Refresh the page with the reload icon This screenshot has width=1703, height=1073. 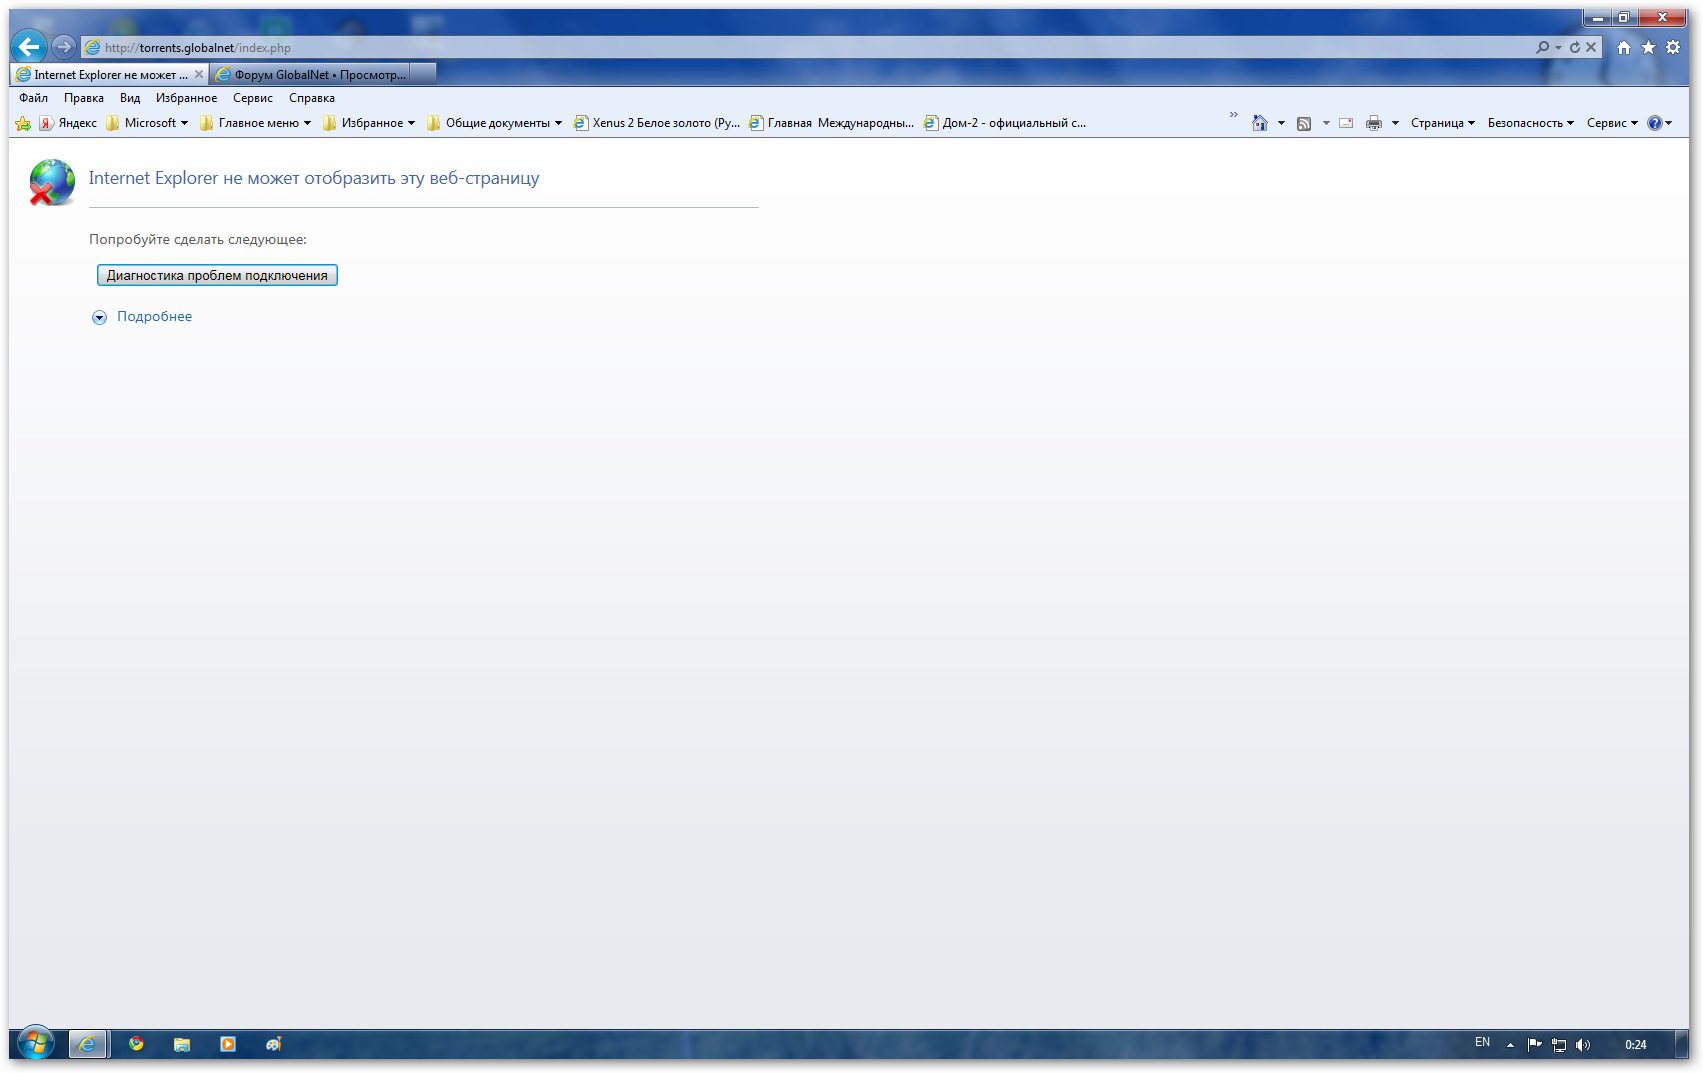[1574, 47]
